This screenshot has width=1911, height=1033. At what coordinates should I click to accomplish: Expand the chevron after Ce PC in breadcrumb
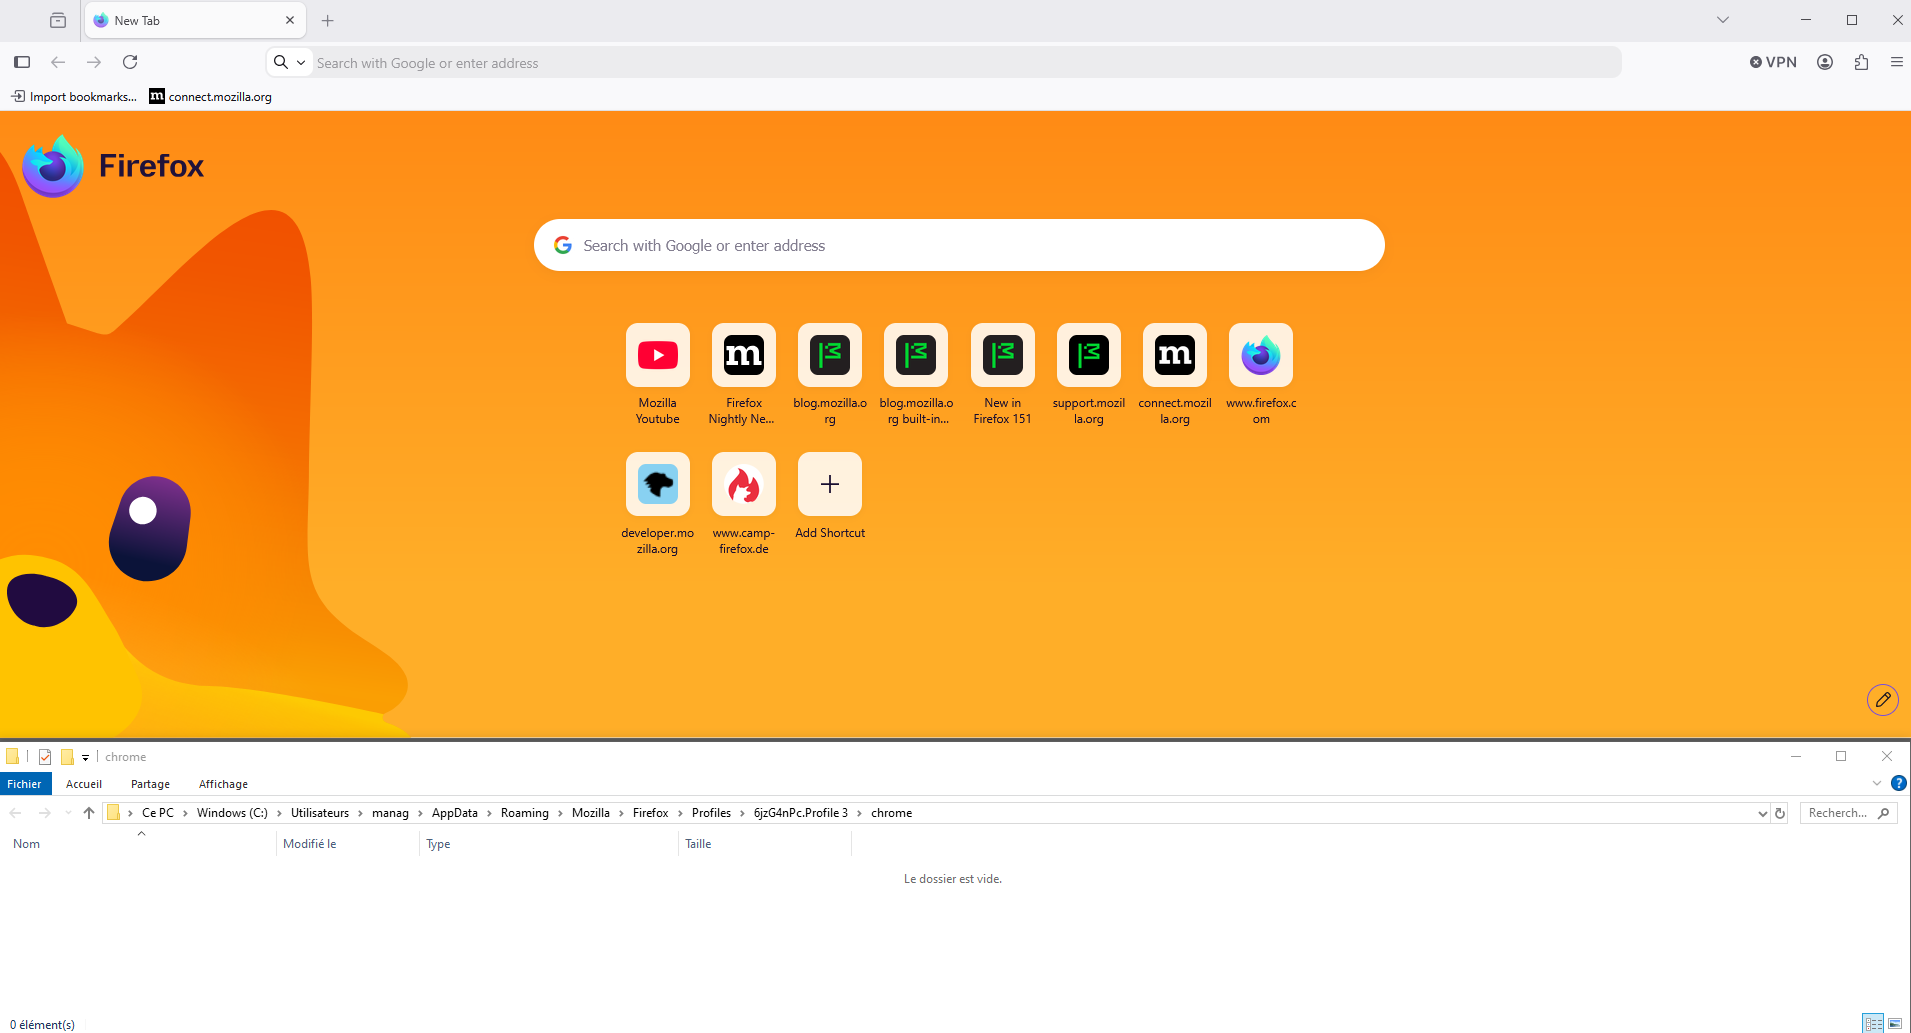click(185, 813)
